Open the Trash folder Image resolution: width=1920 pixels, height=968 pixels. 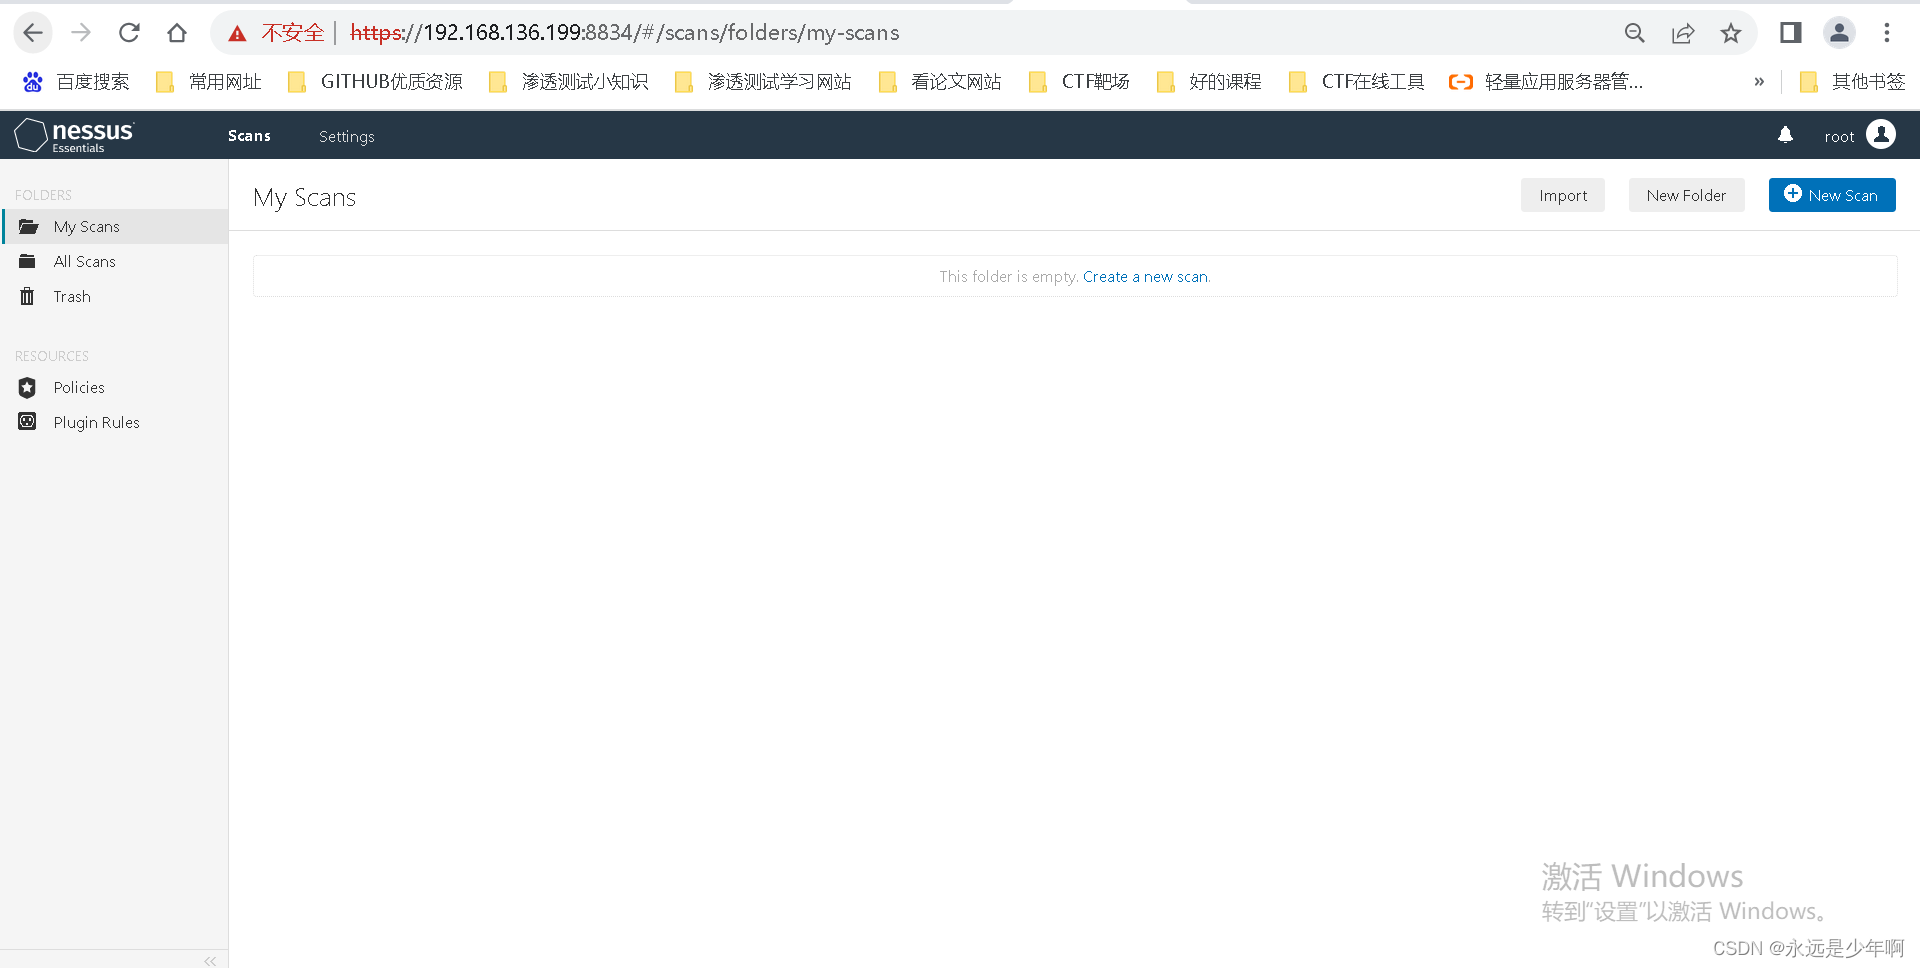click(x=115, y=297)
